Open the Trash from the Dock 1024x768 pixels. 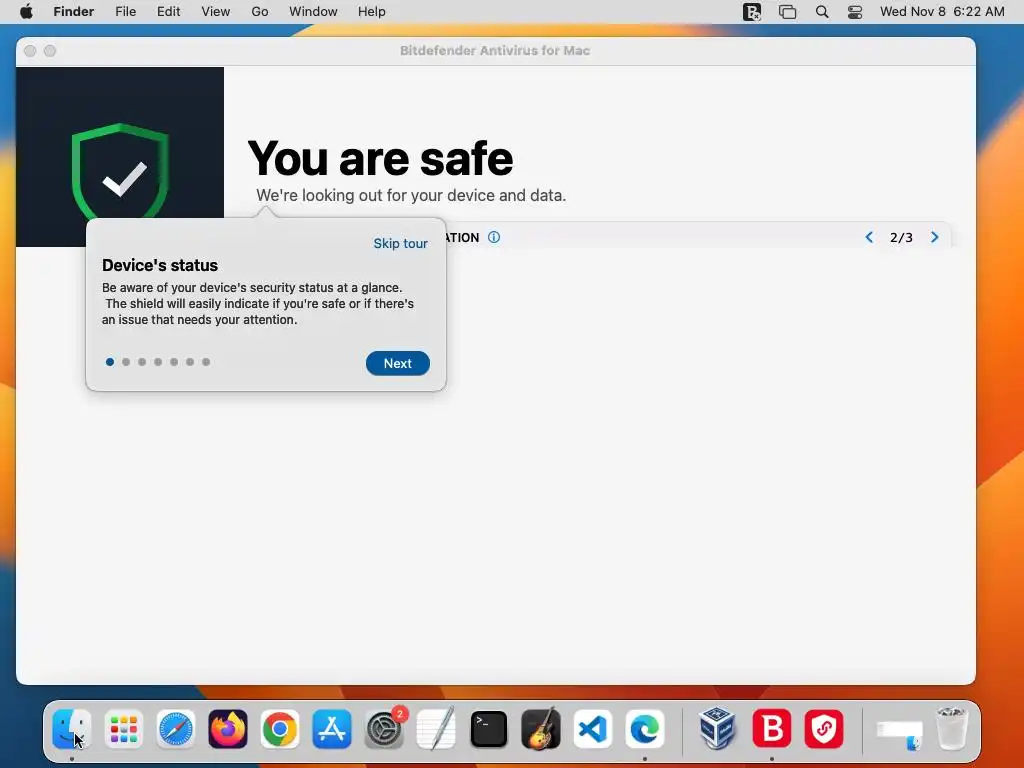tap(951, 728)
